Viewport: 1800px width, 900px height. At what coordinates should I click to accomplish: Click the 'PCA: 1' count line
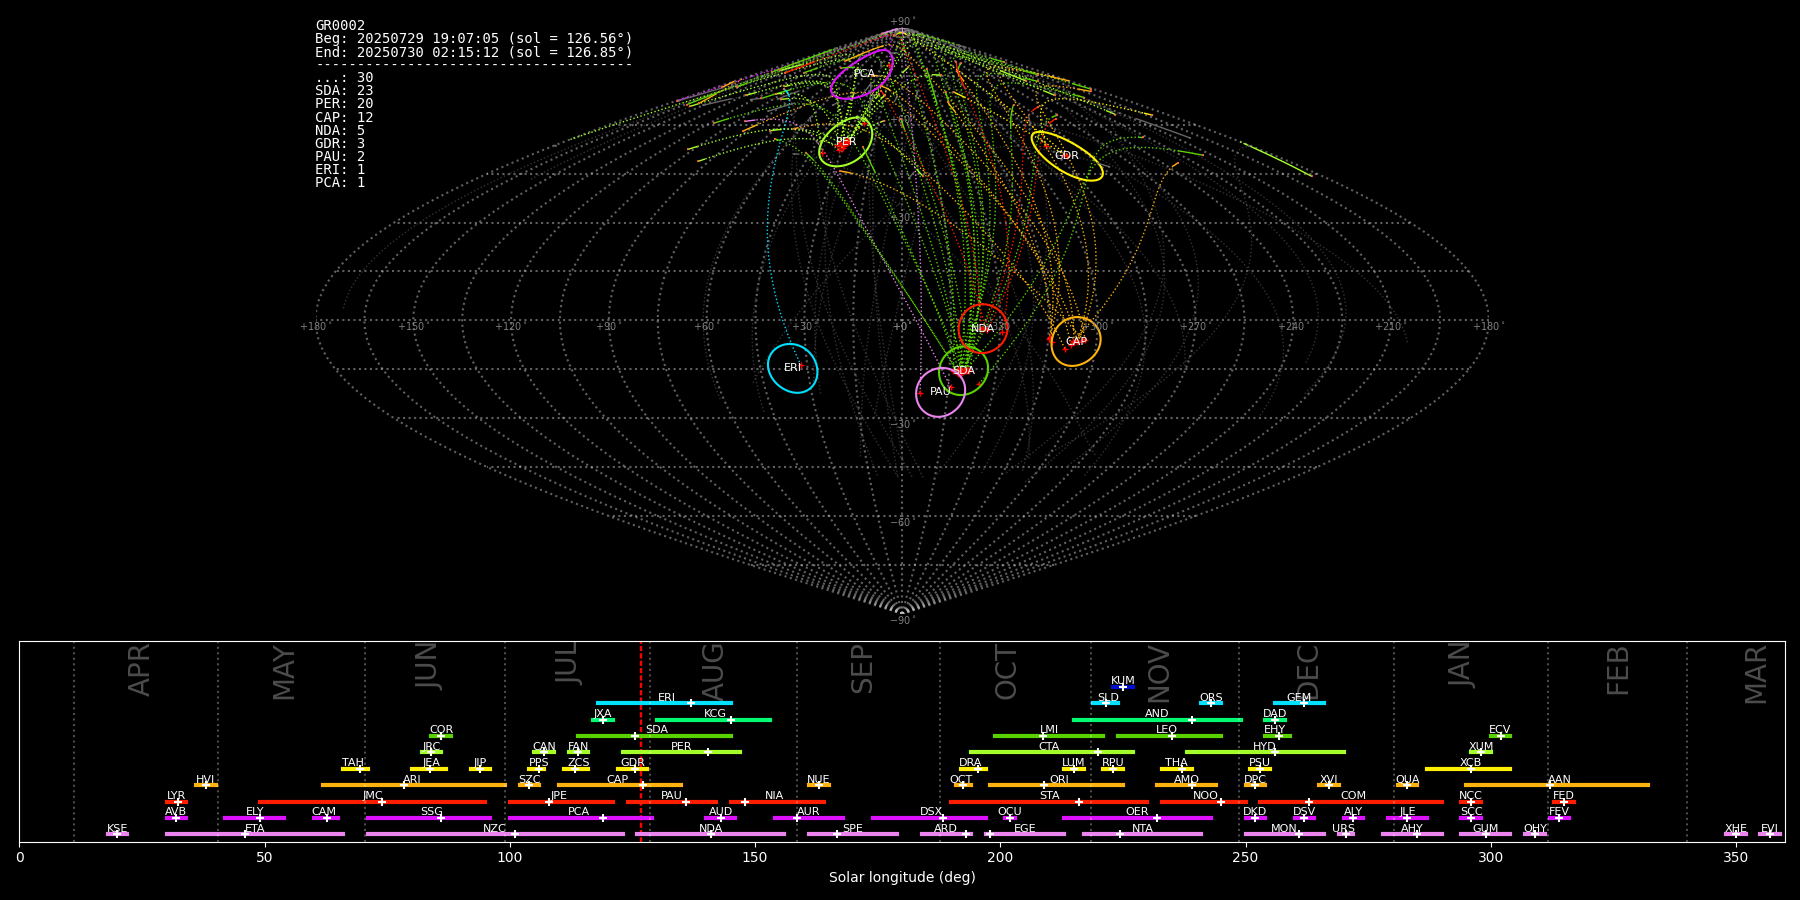click(x=340, y=182)
